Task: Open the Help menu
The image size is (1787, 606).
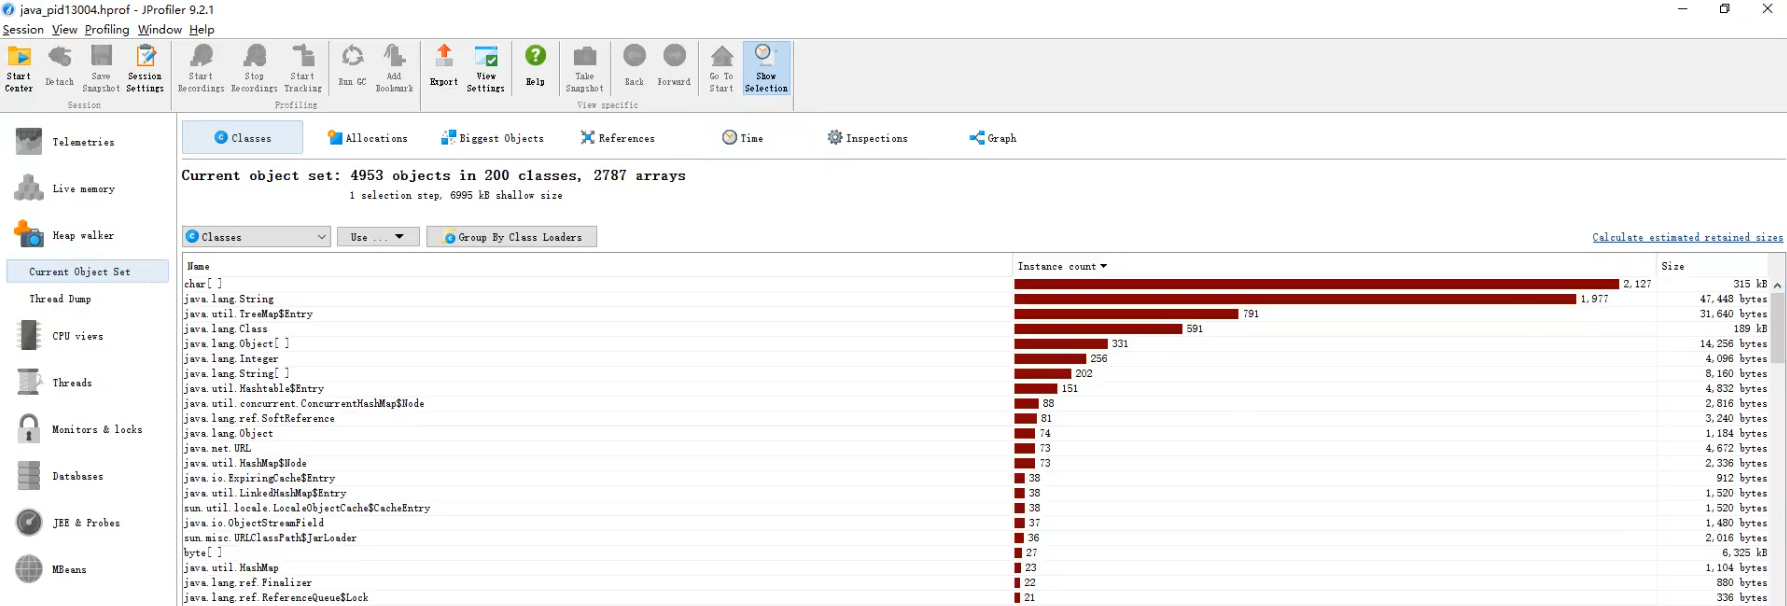Action: point(202,29)
